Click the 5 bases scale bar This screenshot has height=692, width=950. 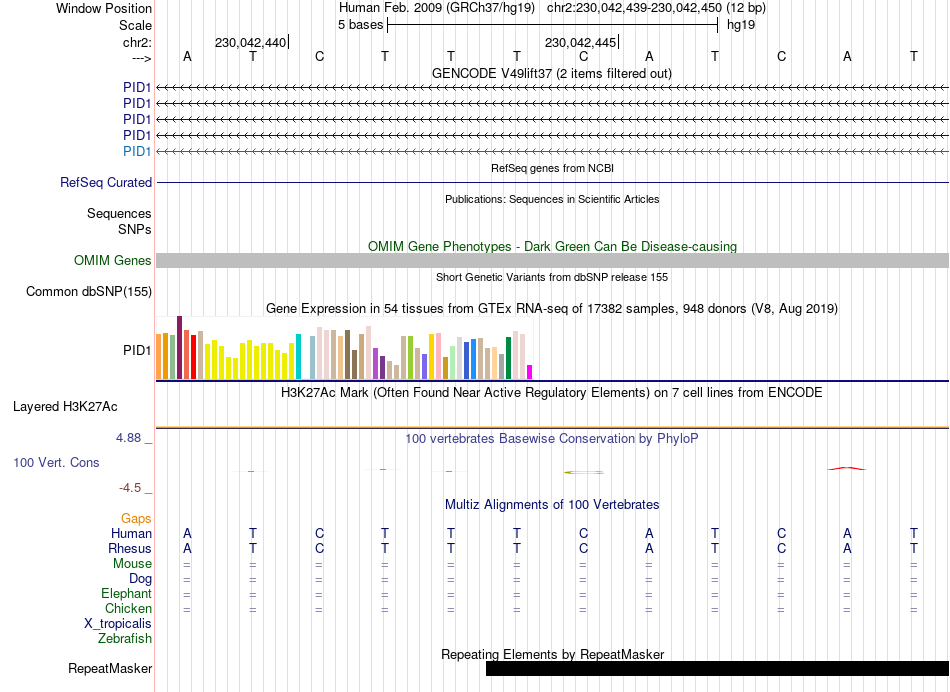point(553,25)
